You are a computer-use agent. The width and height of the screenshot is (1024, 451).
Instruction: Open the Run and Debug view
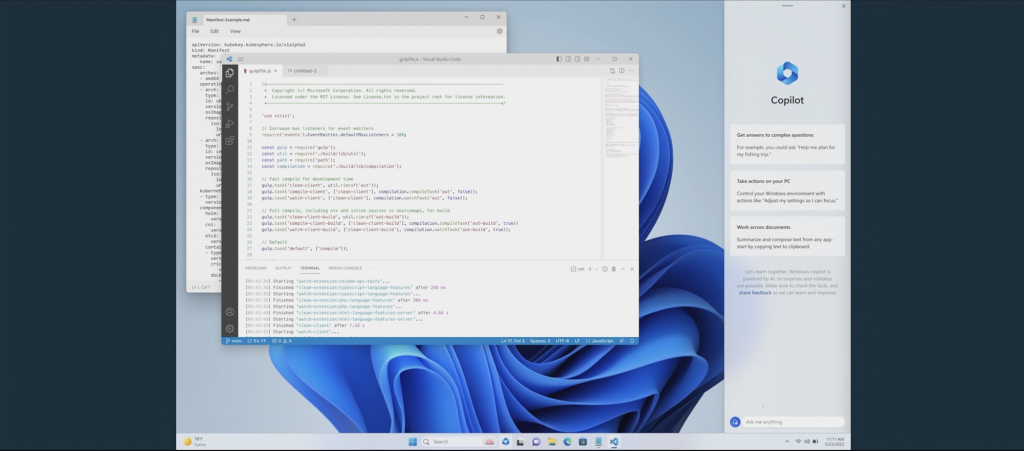tap(229, 123)
